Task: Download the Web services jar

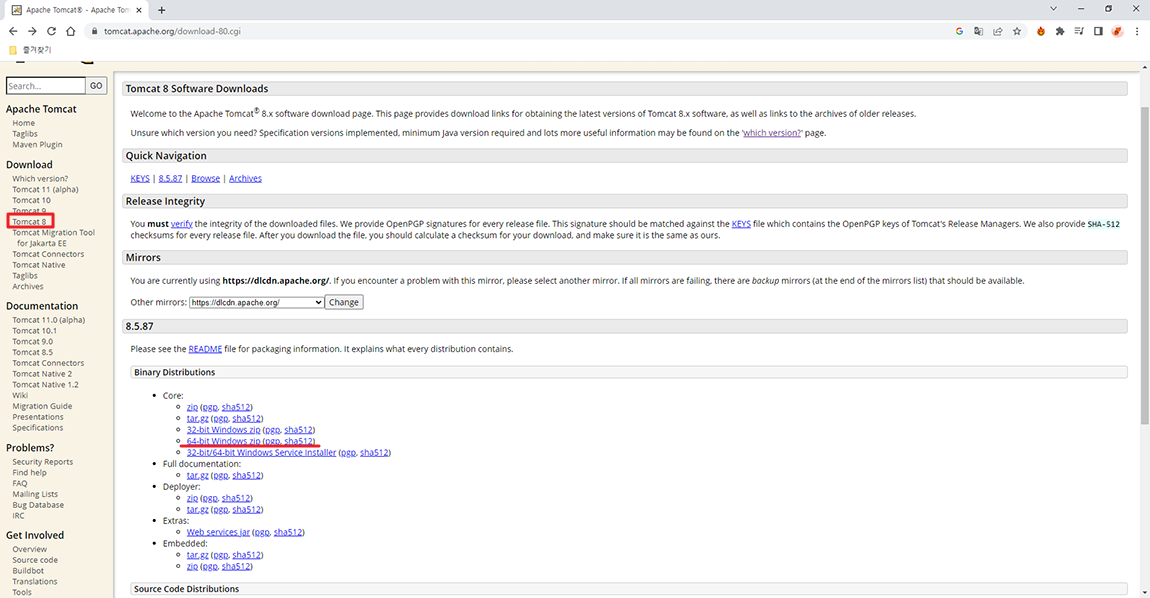Action: 218,532
